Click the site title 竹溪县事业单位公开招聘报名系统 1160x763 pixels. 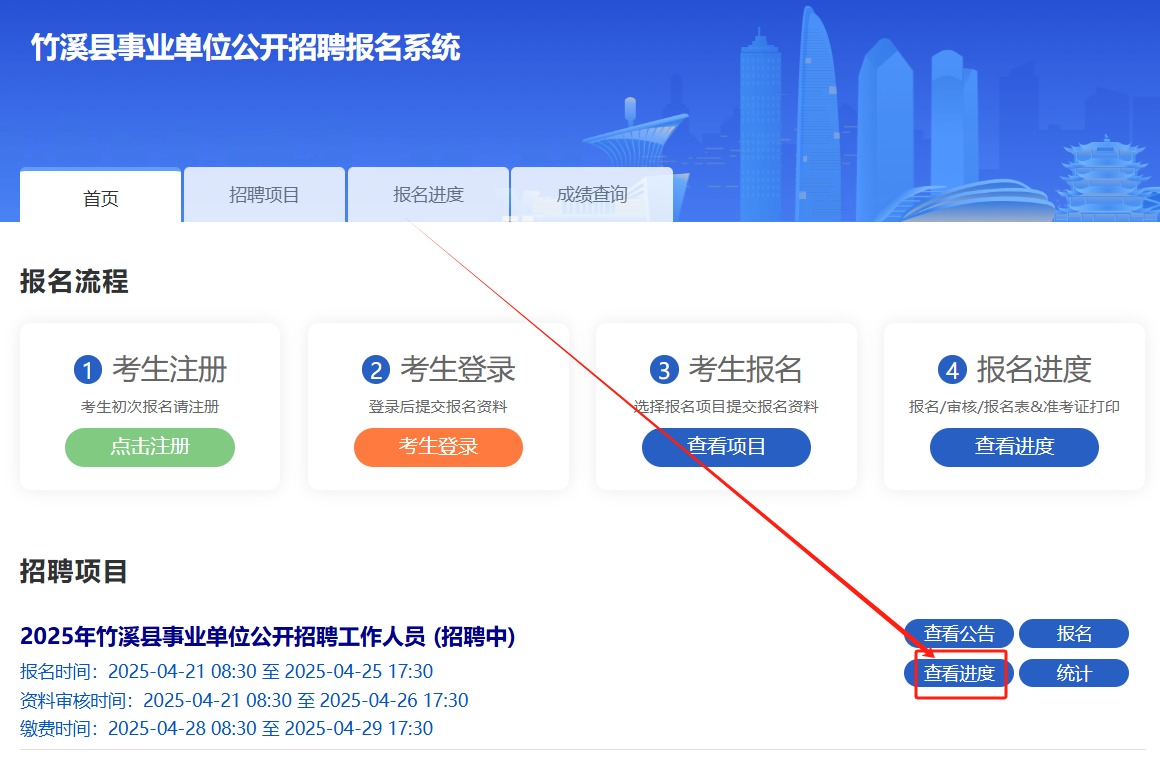(x=246, y=48)
